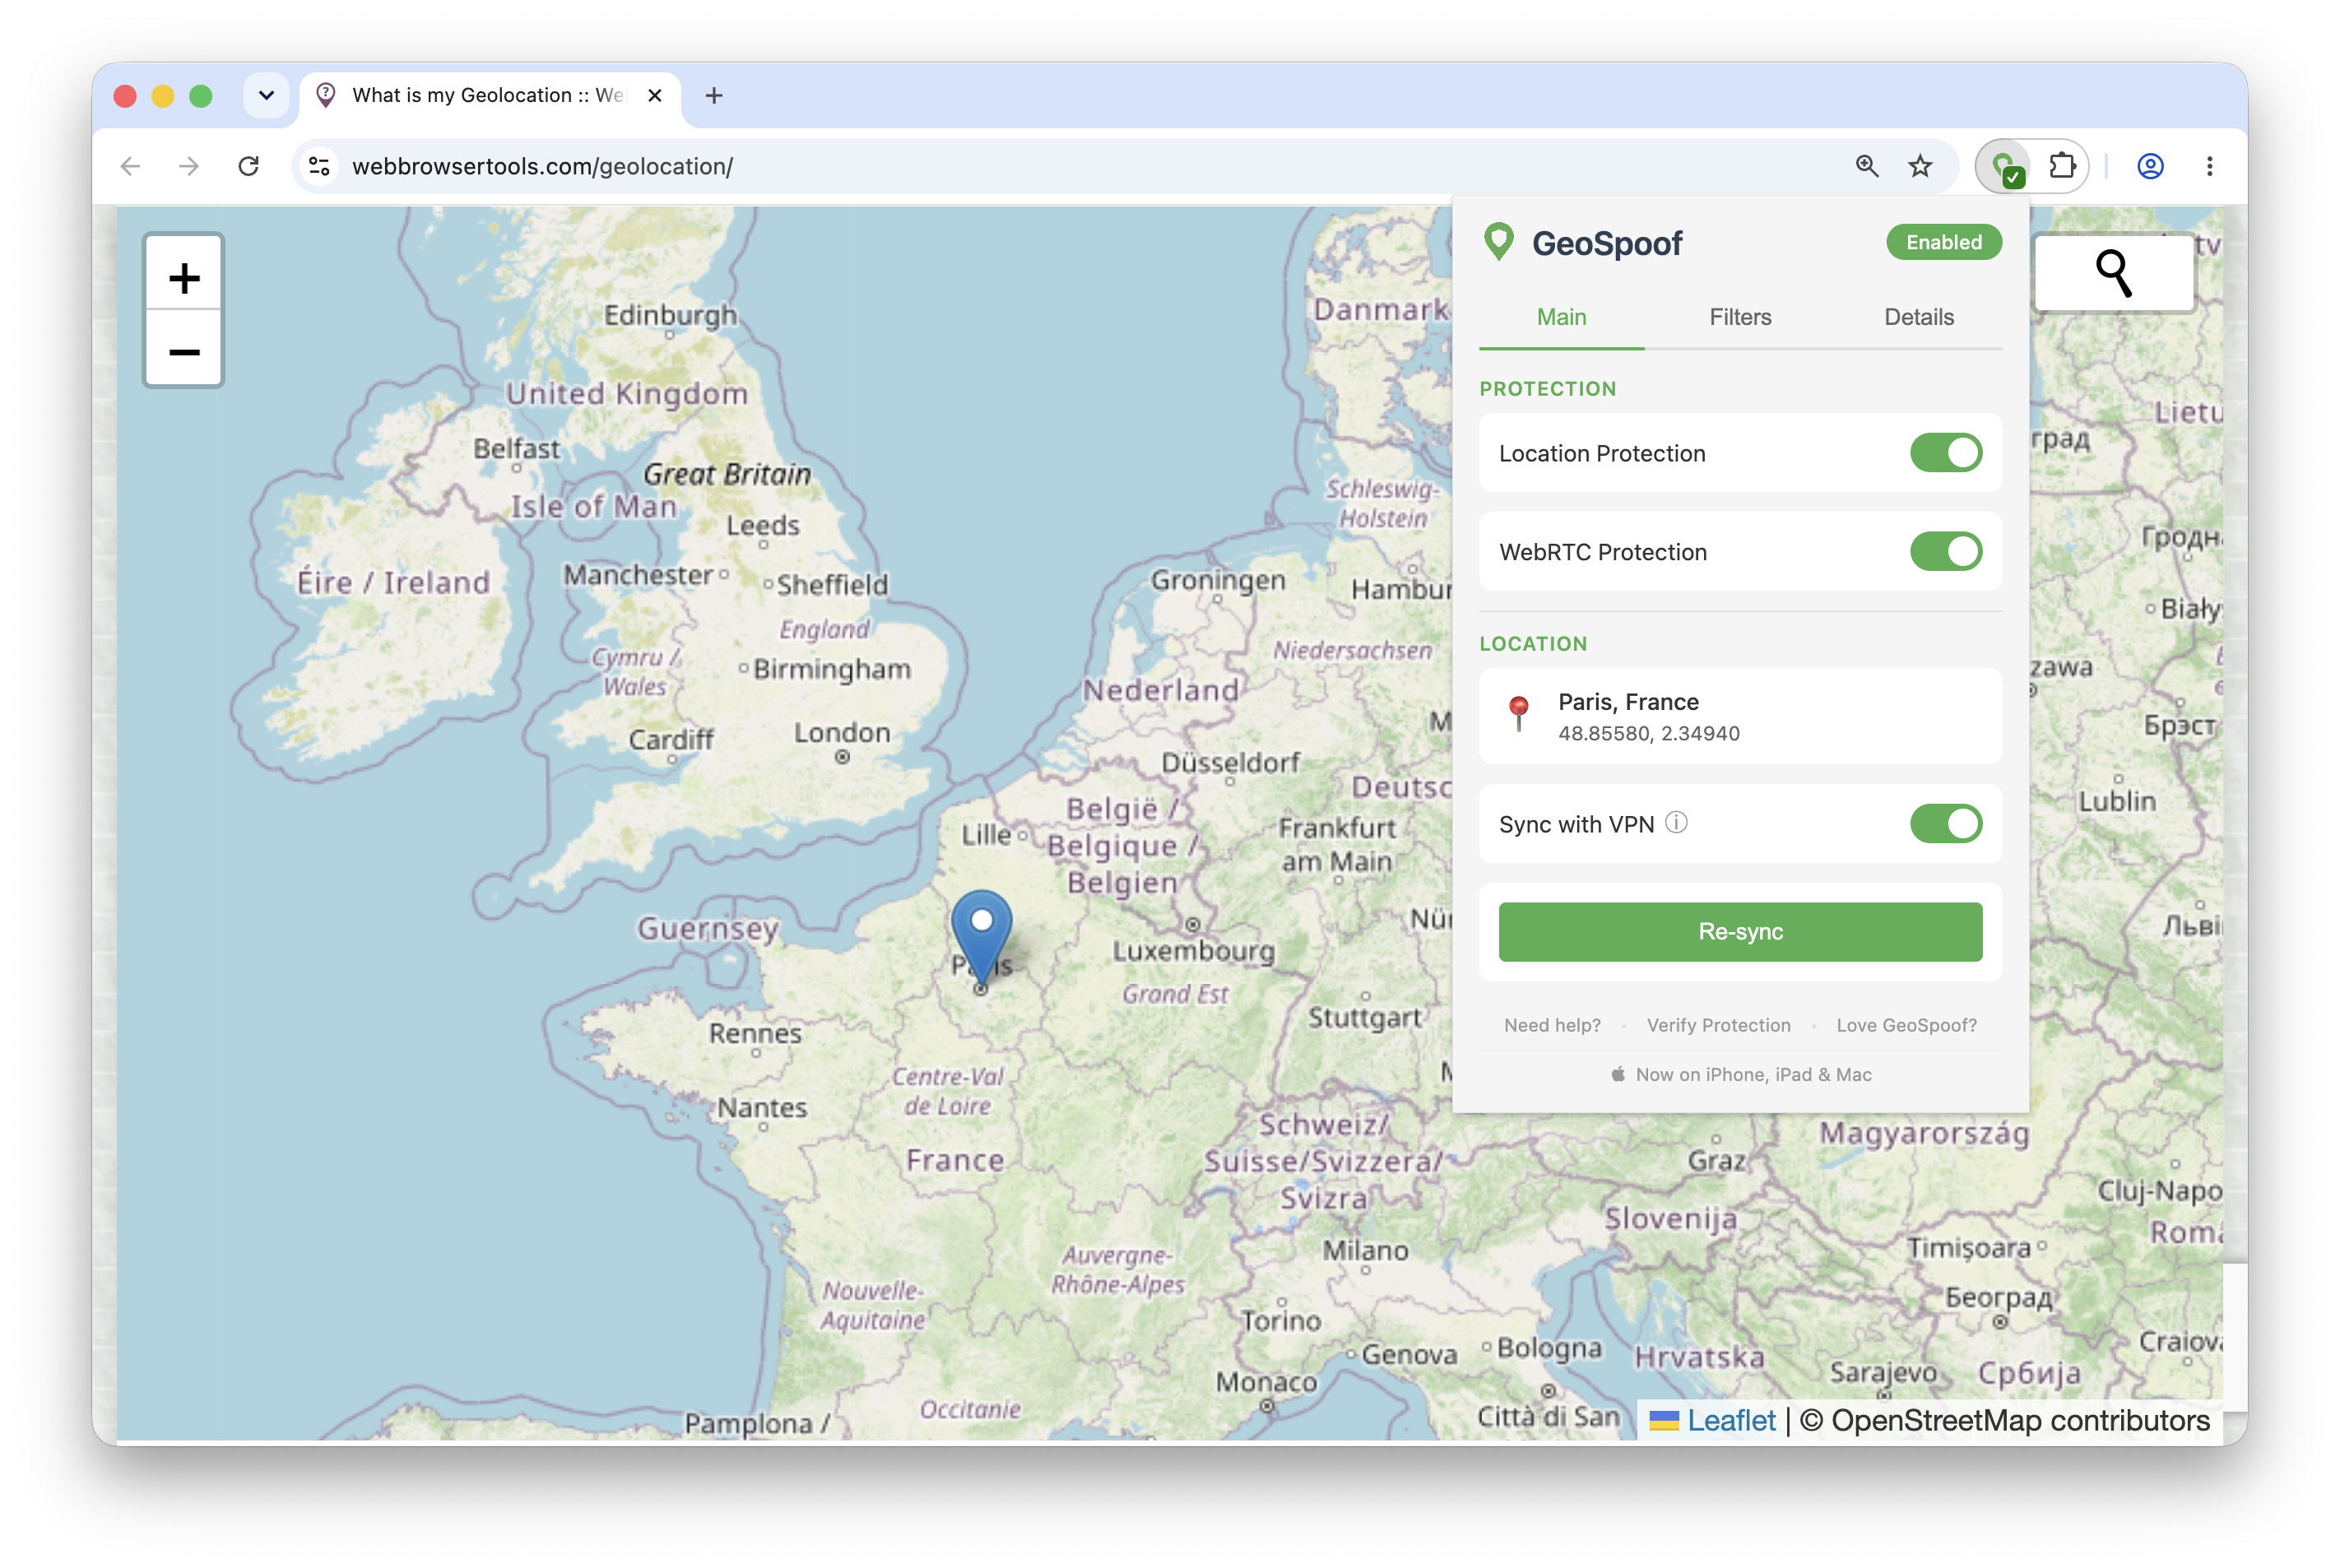Click the Milano label on the map
2340x1568 pixels.
click(1365, 1250)
